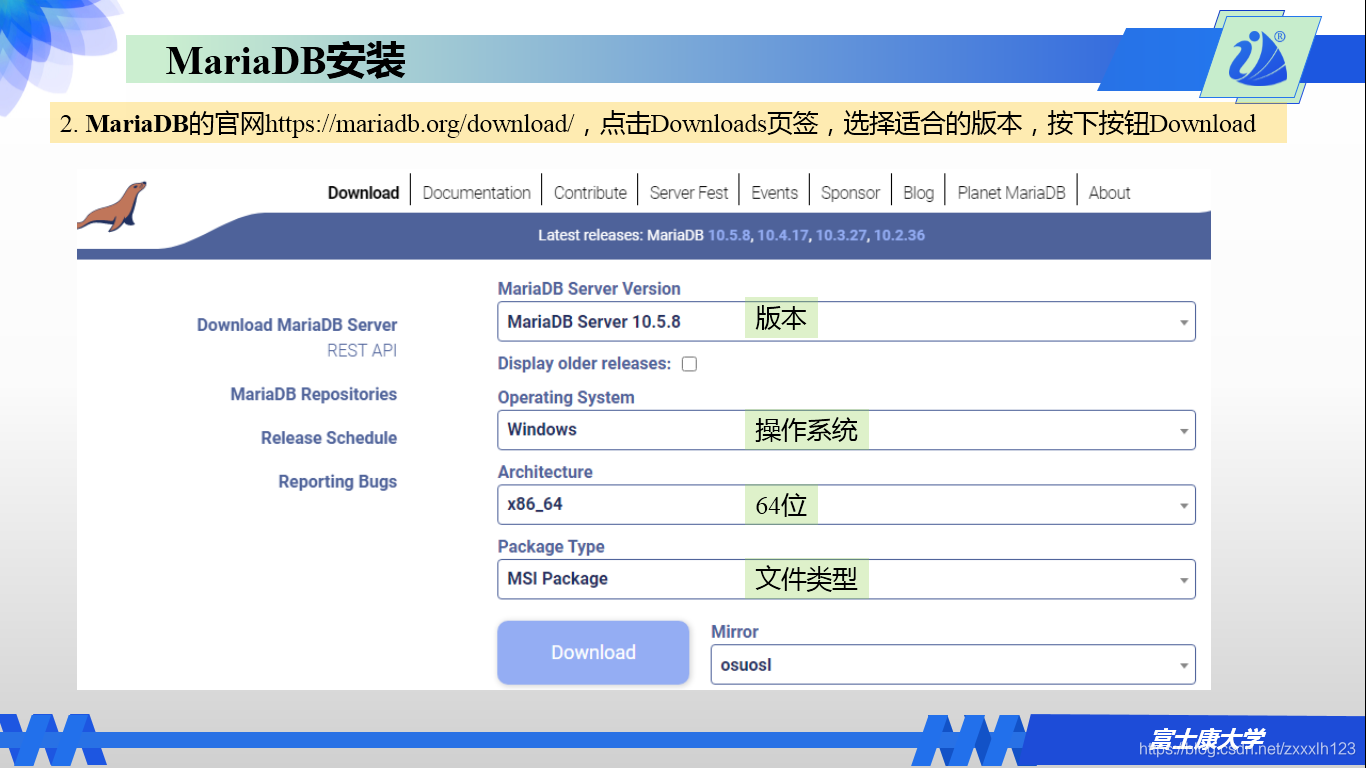Open the Download MariaDB Server link
1366x768 pixels.
tap(297, 325)
